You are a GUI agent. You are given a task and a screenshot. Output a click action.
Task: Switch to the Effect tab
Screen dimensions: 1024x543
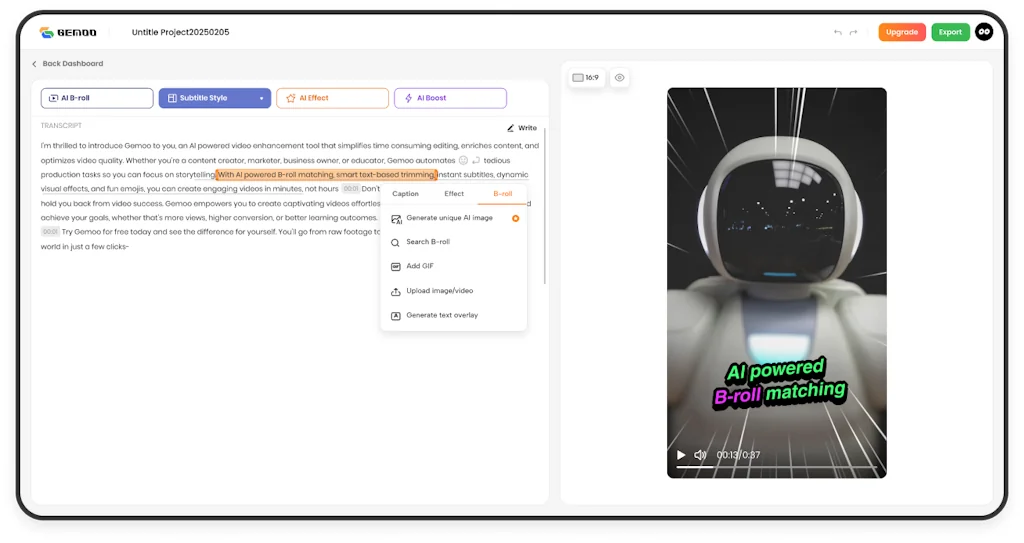454,194
